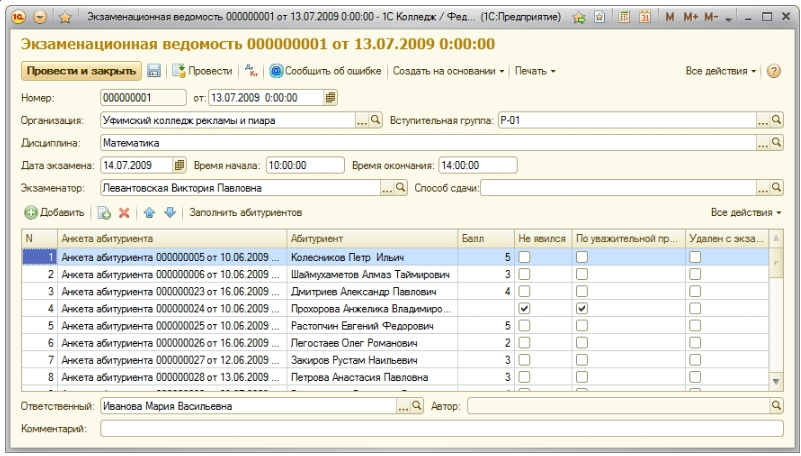Open 'Создать на основании' dropdown menu
Image resolution: width=801 pixels, height=456 pixels.
click(x=449, y=71)
